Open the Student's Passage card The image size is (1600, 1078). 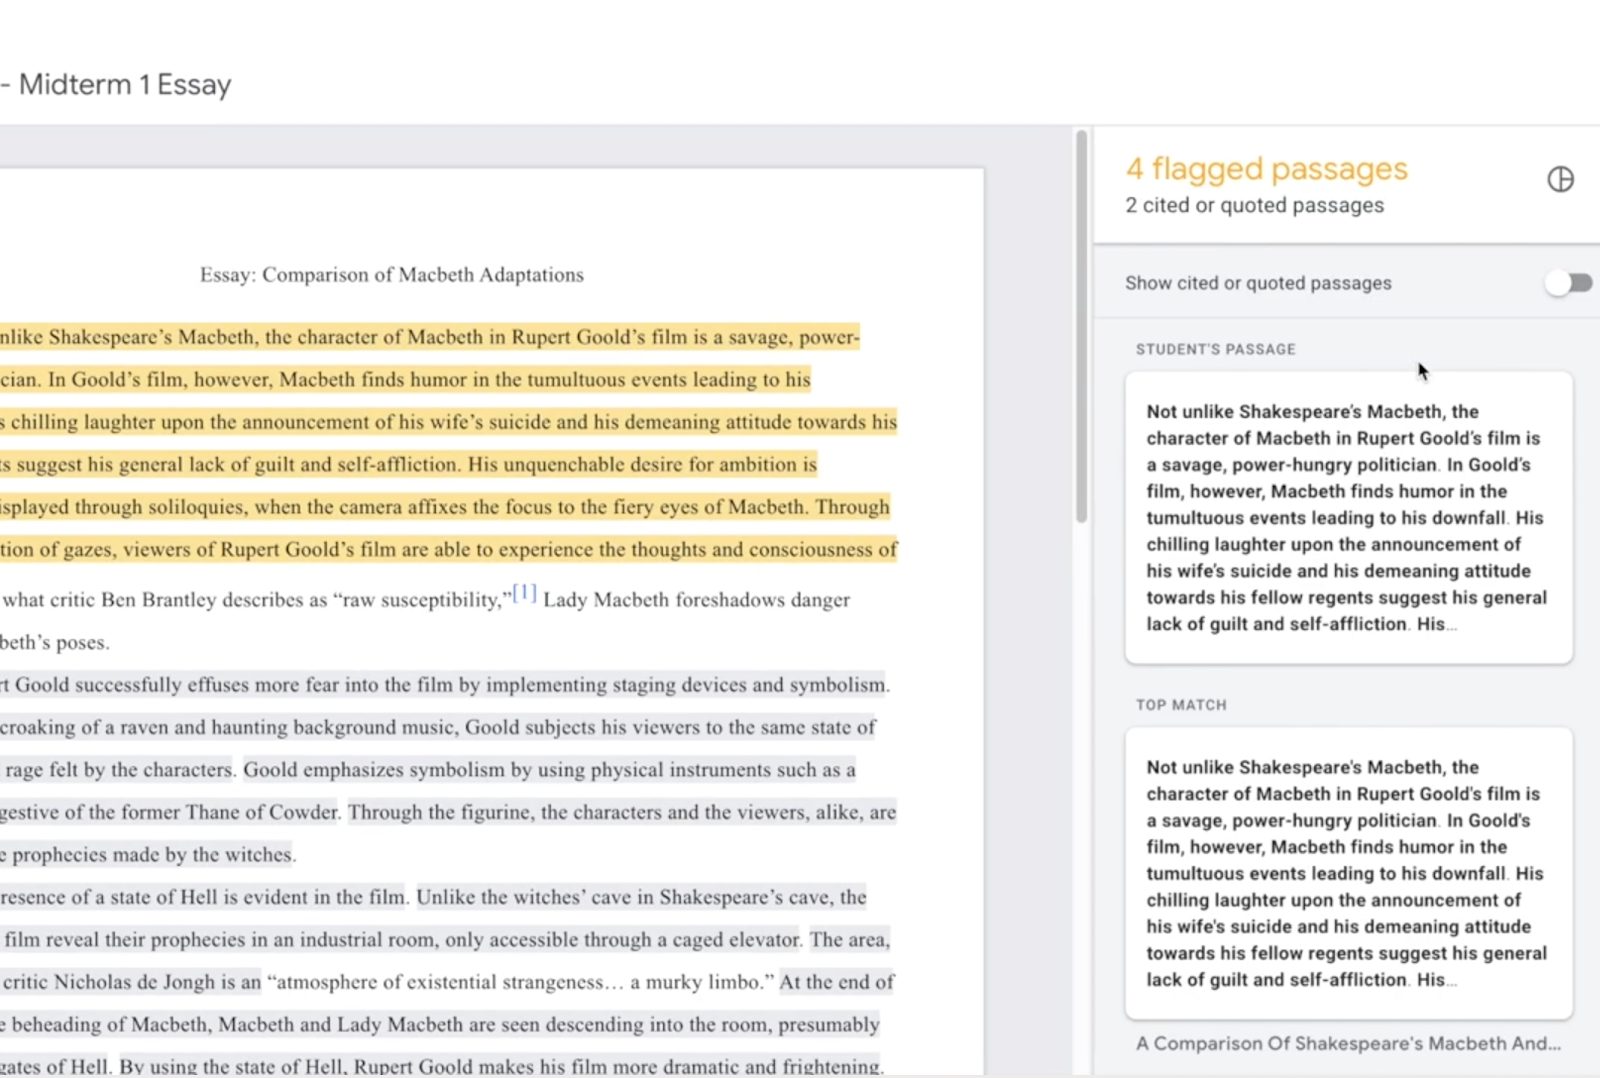click(1348, 517)
